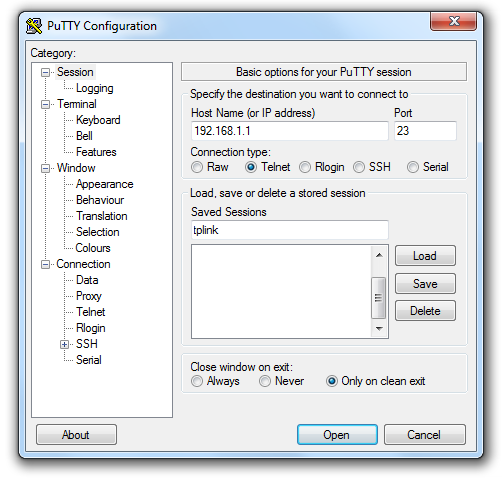Collapse the Session tree node
503x480 pixels.
click(45, 72)
